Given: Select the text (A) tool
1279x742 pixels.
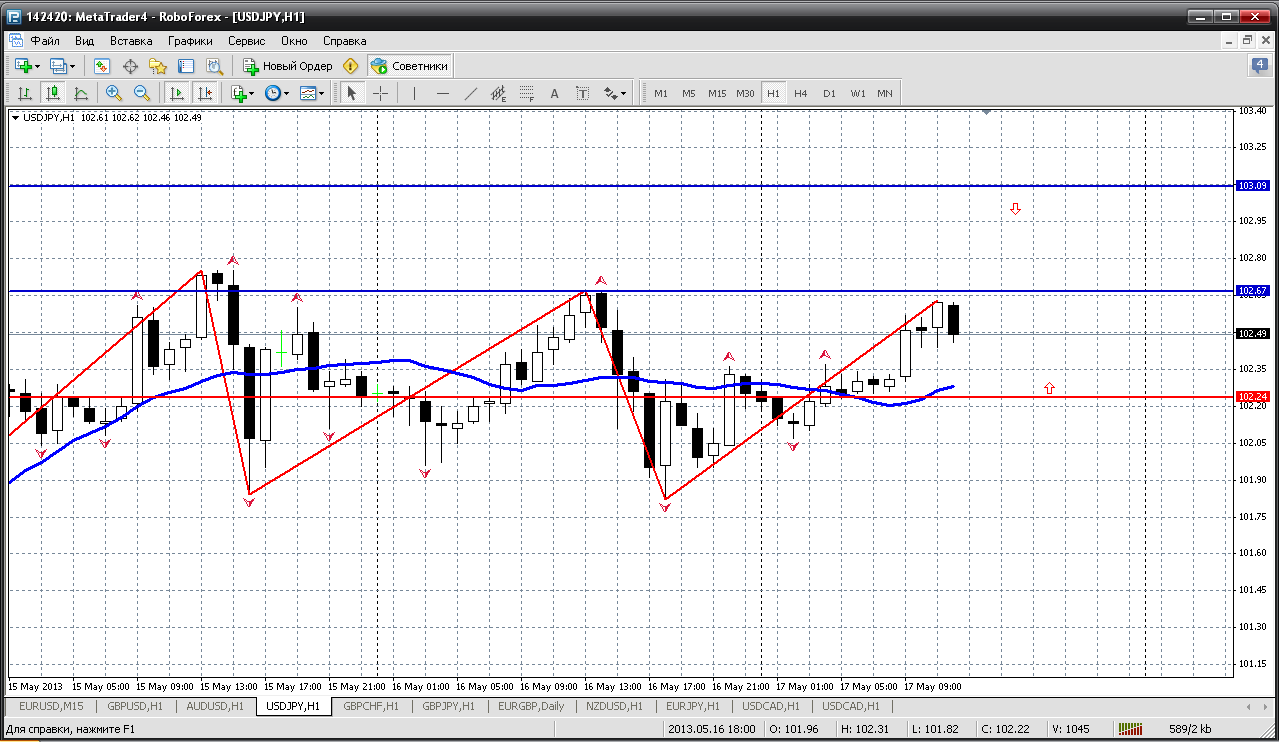Looking at the screenshot, I should click(x=555, y=93).
